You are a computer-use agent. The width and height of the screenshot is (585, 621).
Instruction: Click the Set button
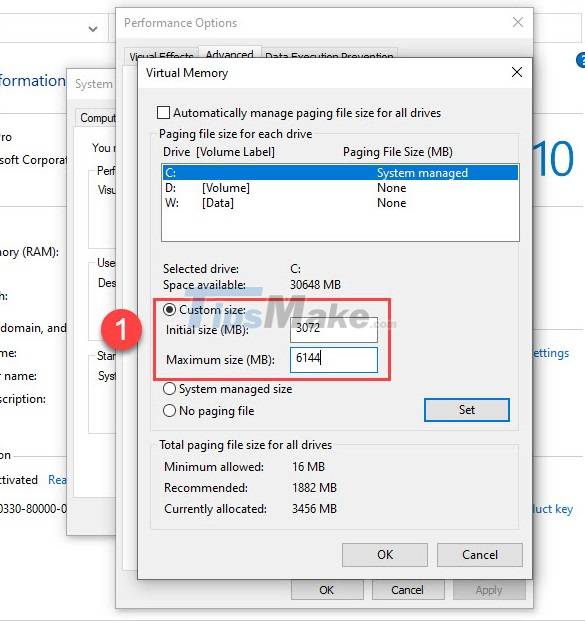[x=467, y=410]
